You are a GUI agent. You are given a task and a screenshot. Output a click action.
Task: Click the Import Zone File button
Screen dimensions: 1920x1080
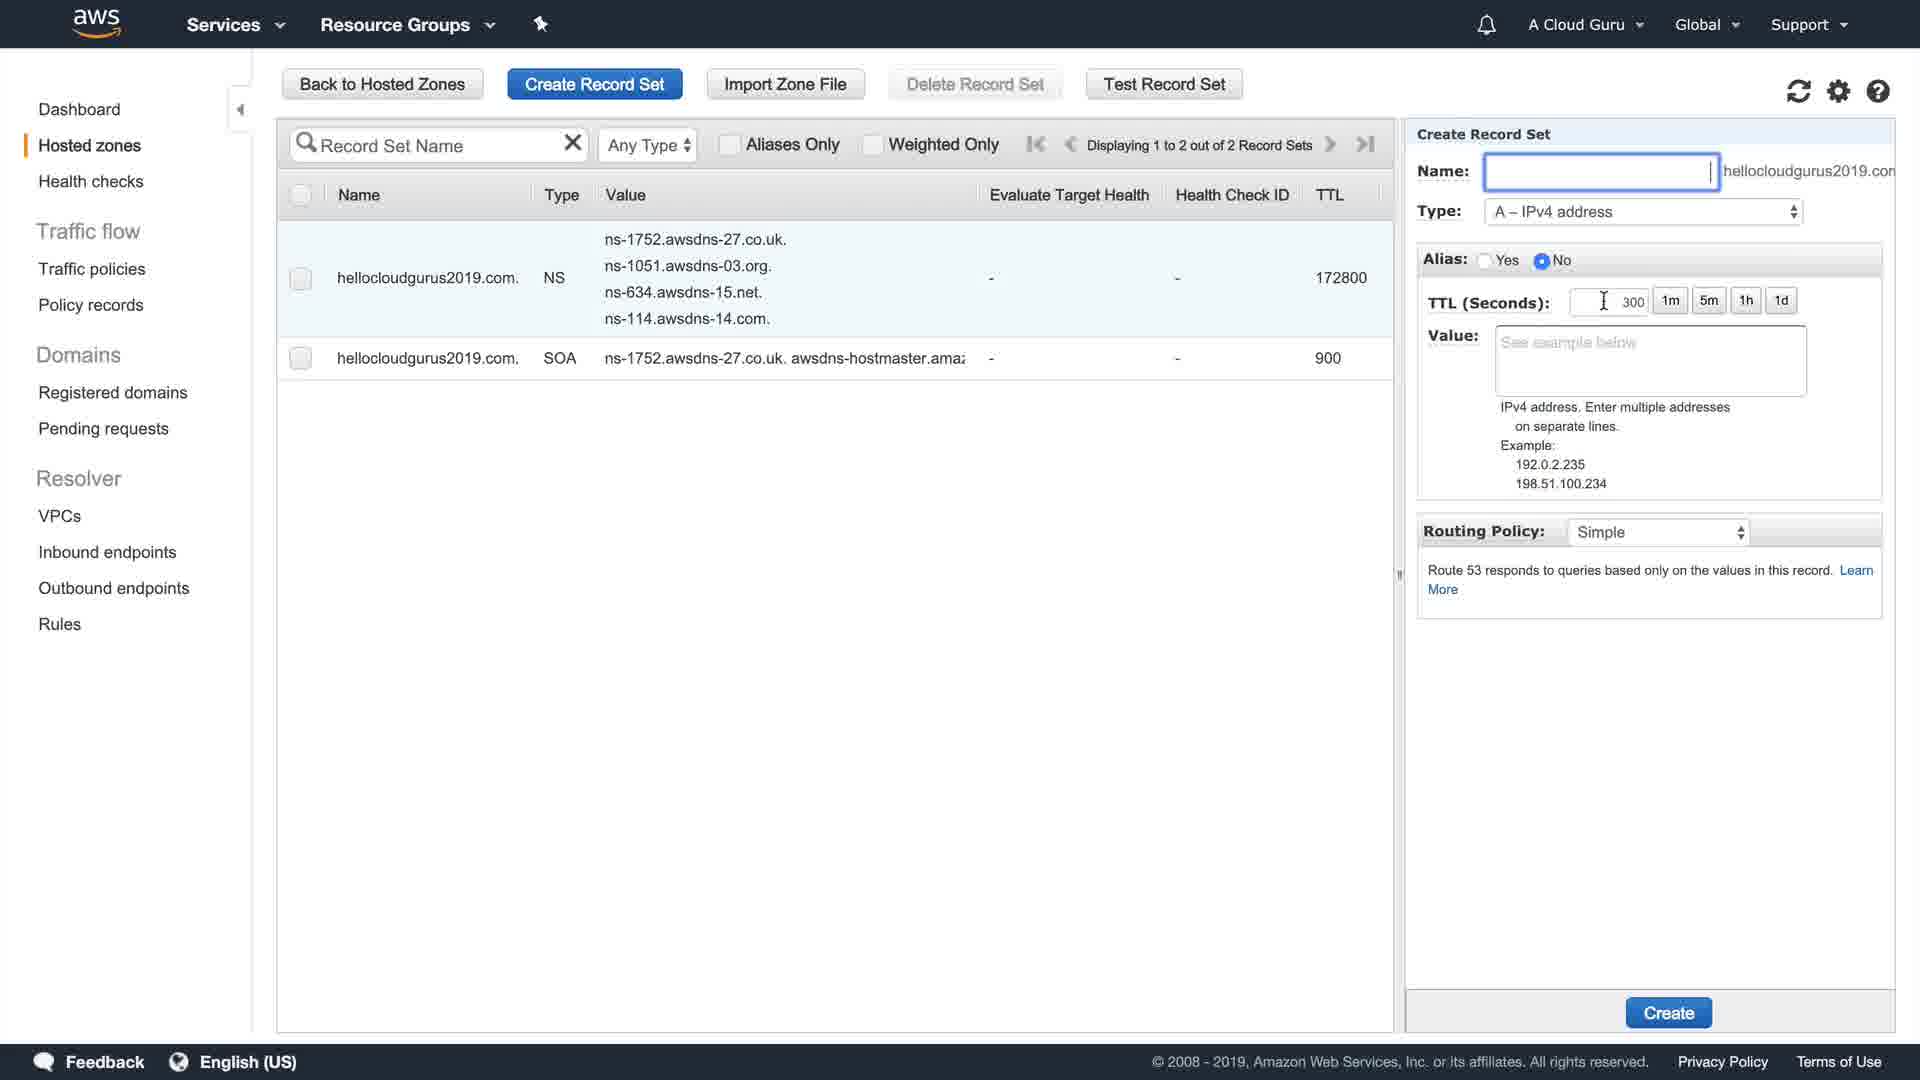pos(785,84)
